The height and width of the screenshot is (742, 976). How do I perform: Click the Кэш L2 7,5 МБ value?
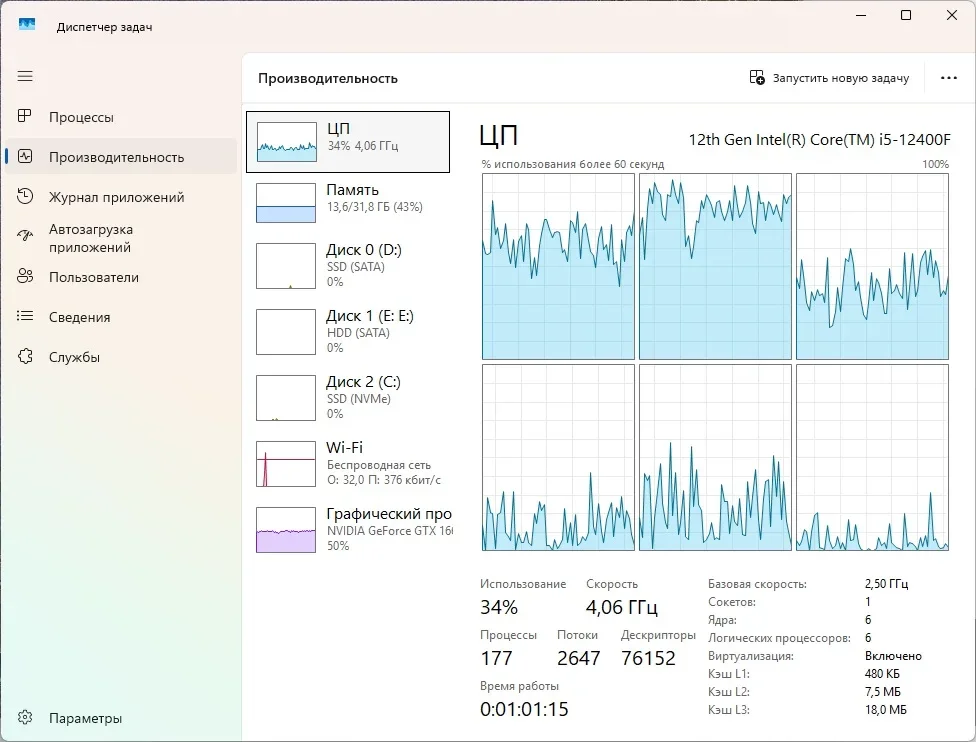coord(883,692)
